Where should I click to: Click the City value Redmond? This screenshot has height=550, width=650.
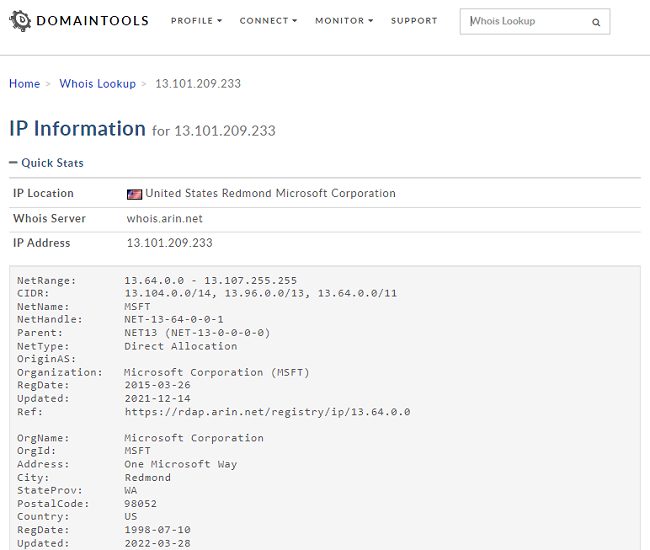[148, 477]
